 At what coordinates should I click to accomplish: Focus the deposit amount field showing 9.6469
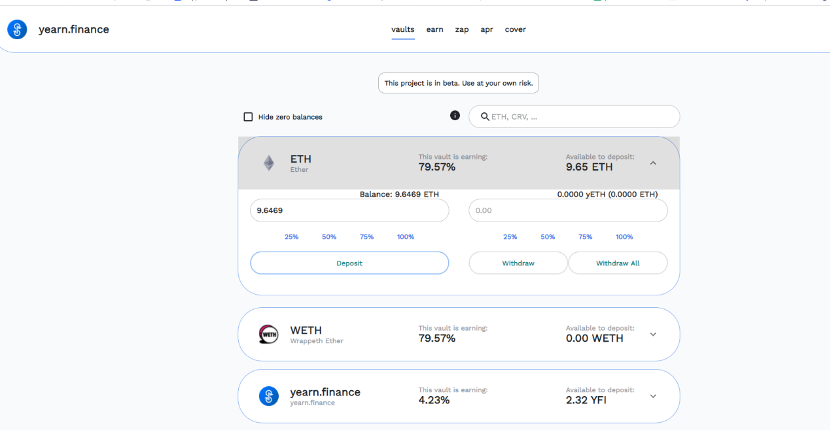[349, 210]
